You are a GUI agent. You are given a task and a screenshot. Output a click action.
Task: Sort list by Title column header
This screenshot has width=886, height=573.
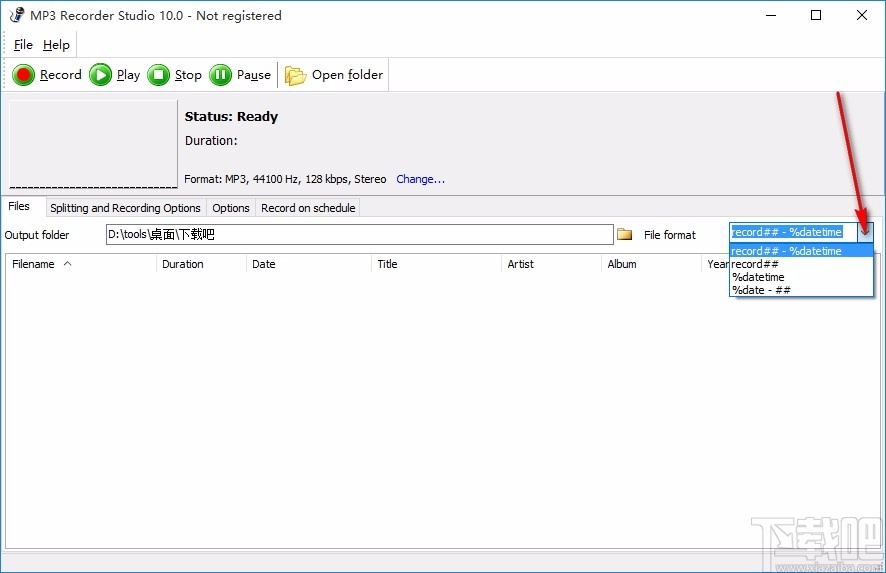pos(436,264)
